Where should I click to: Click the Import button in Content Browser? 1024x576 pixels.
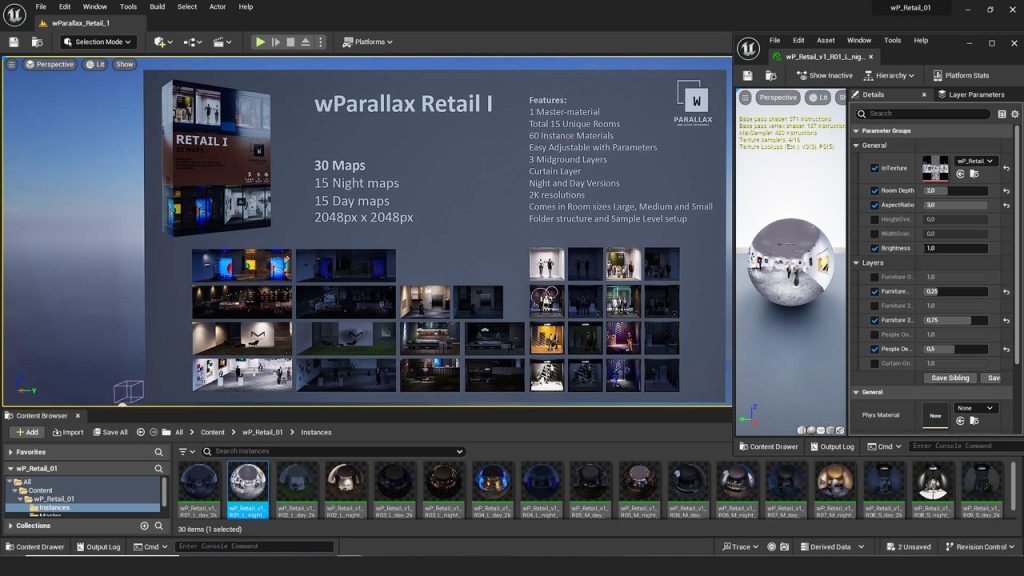click(67, 432)
